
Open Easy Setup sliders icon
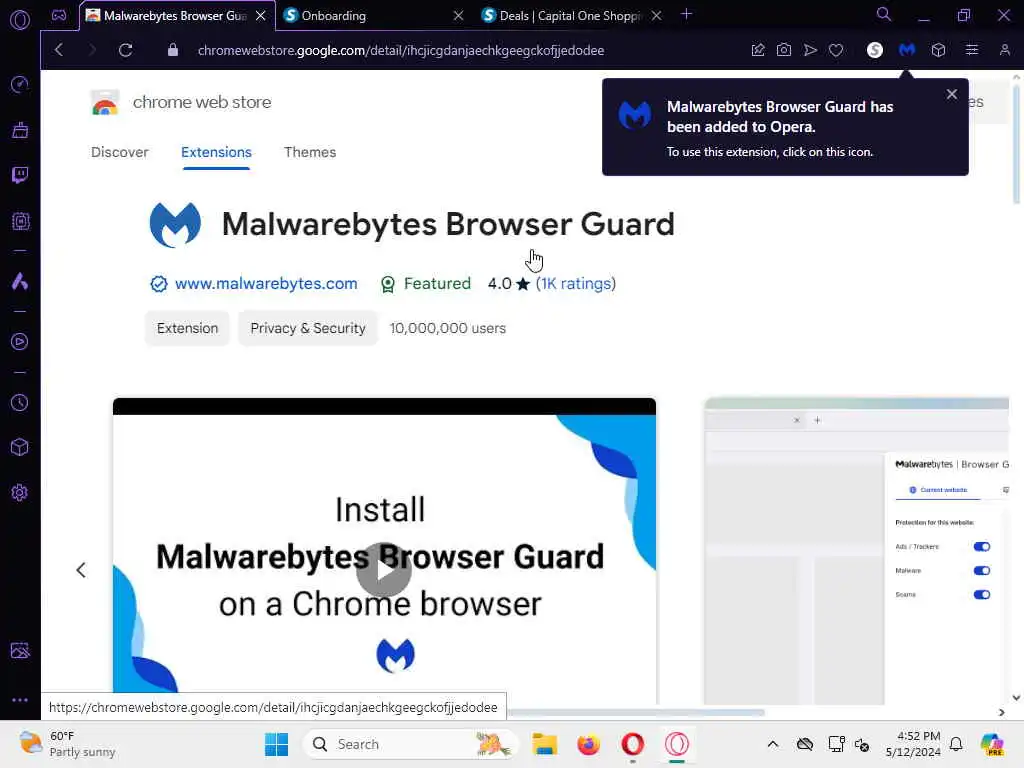[x=972, y=50]
